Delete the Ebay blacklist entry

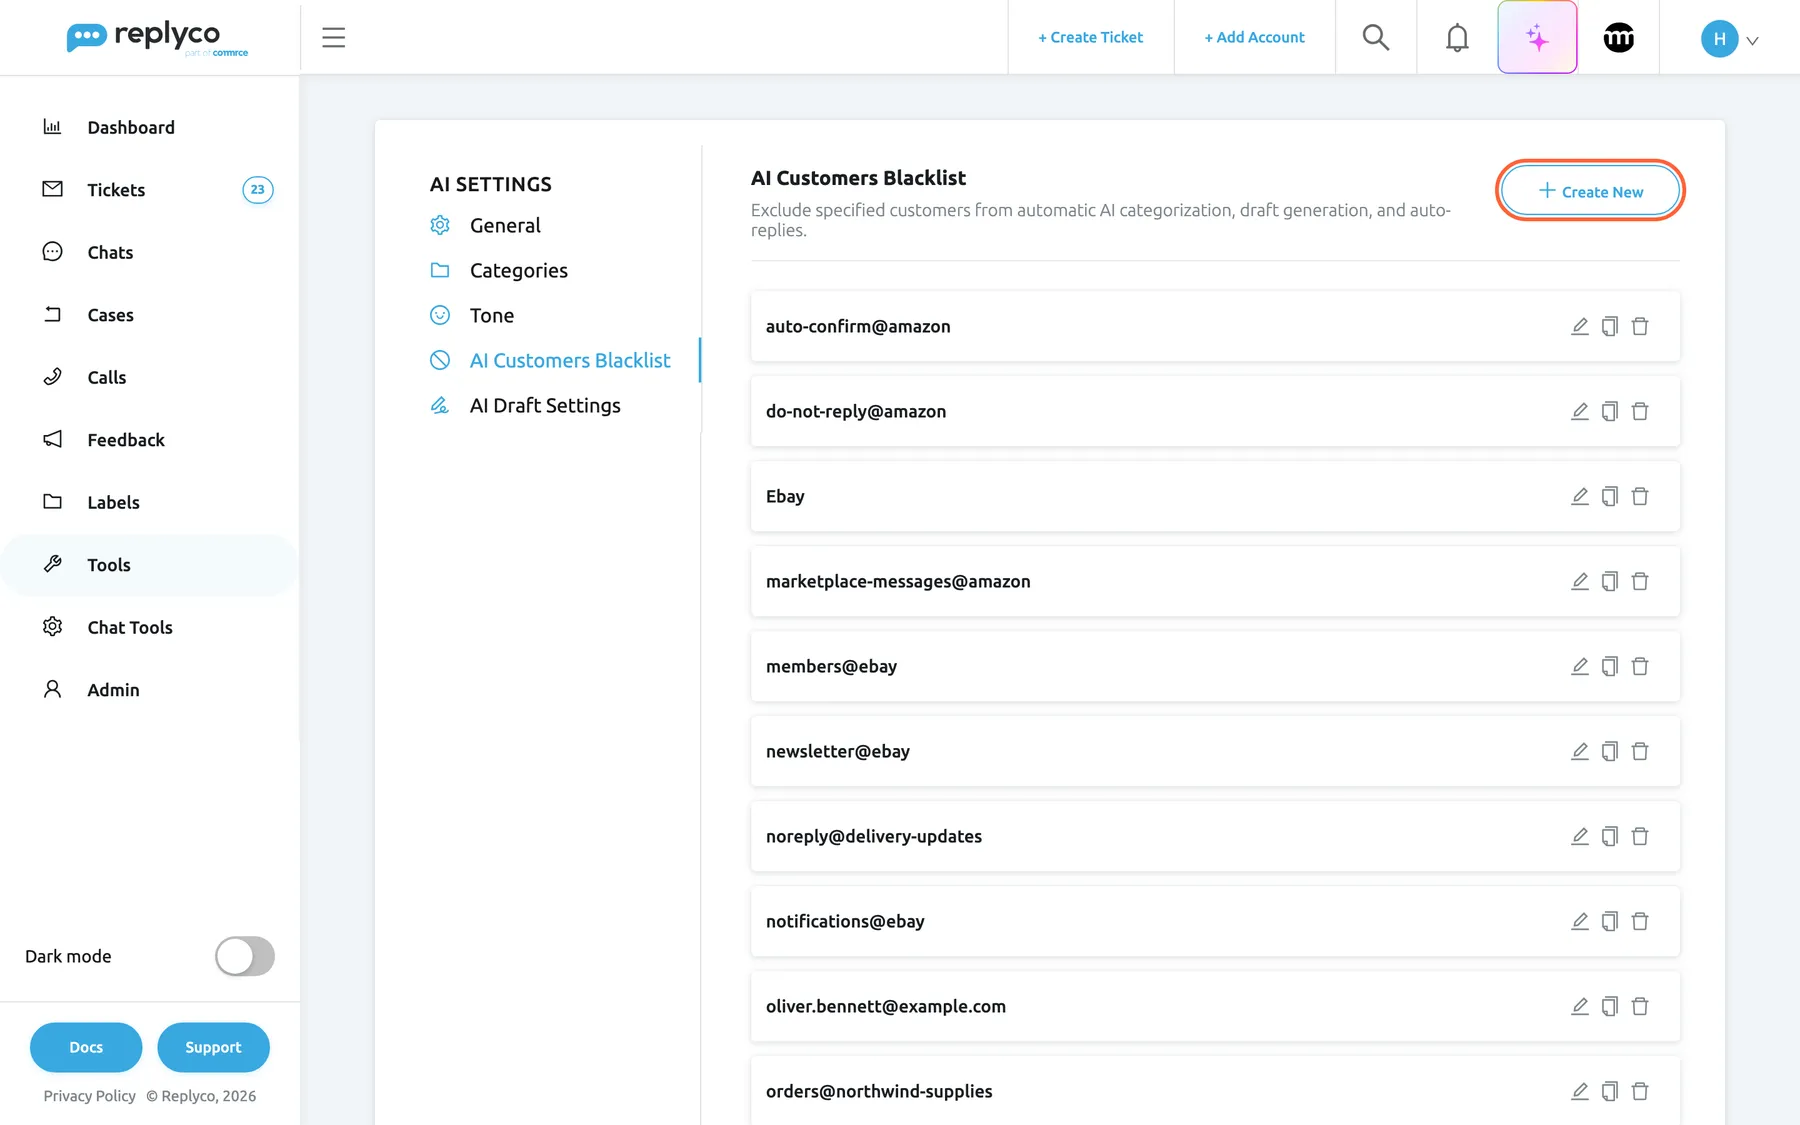point(1640,496)
